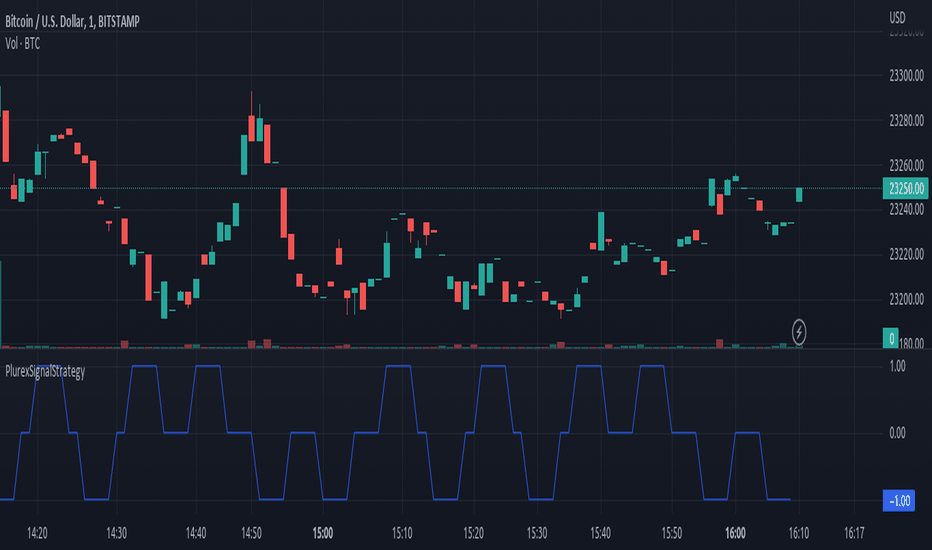Click the 15:30 time axis label

[537, 533]
